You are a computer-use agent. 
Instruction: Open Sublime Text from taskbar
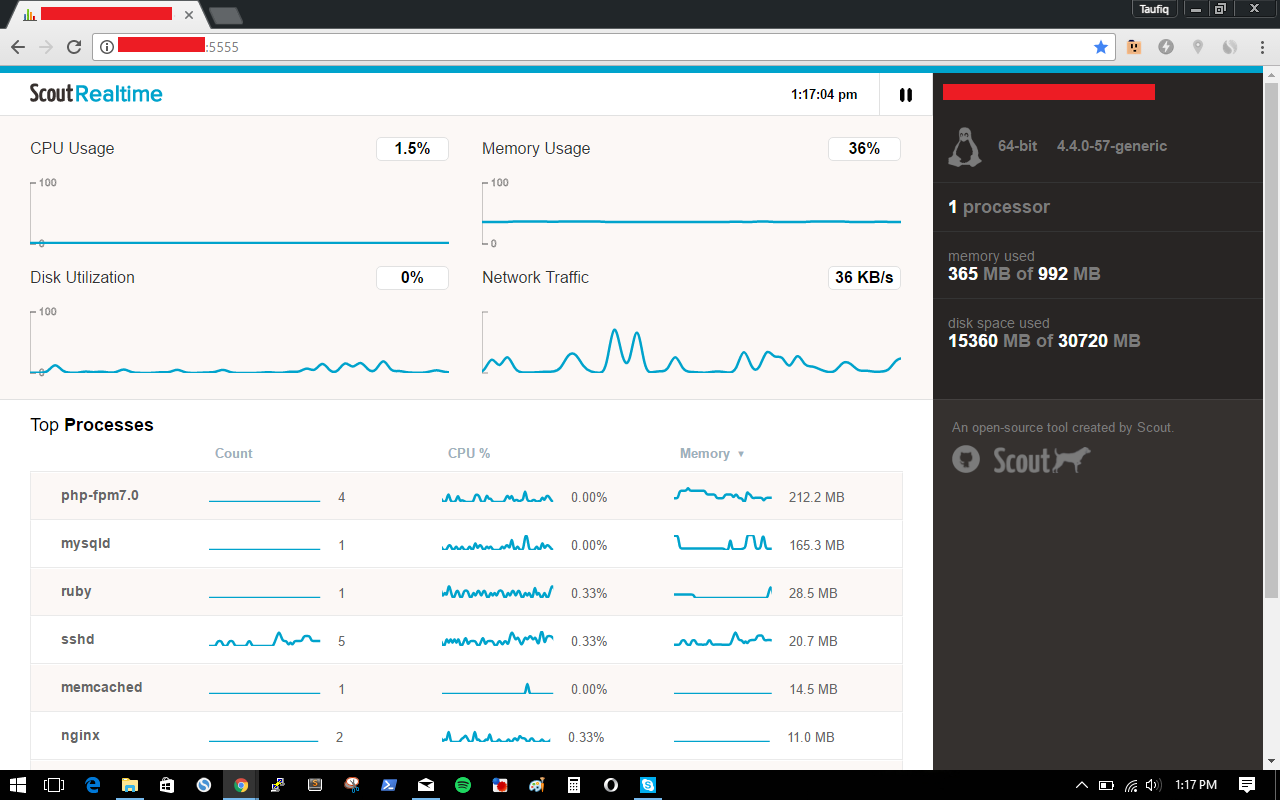(314, 785)
